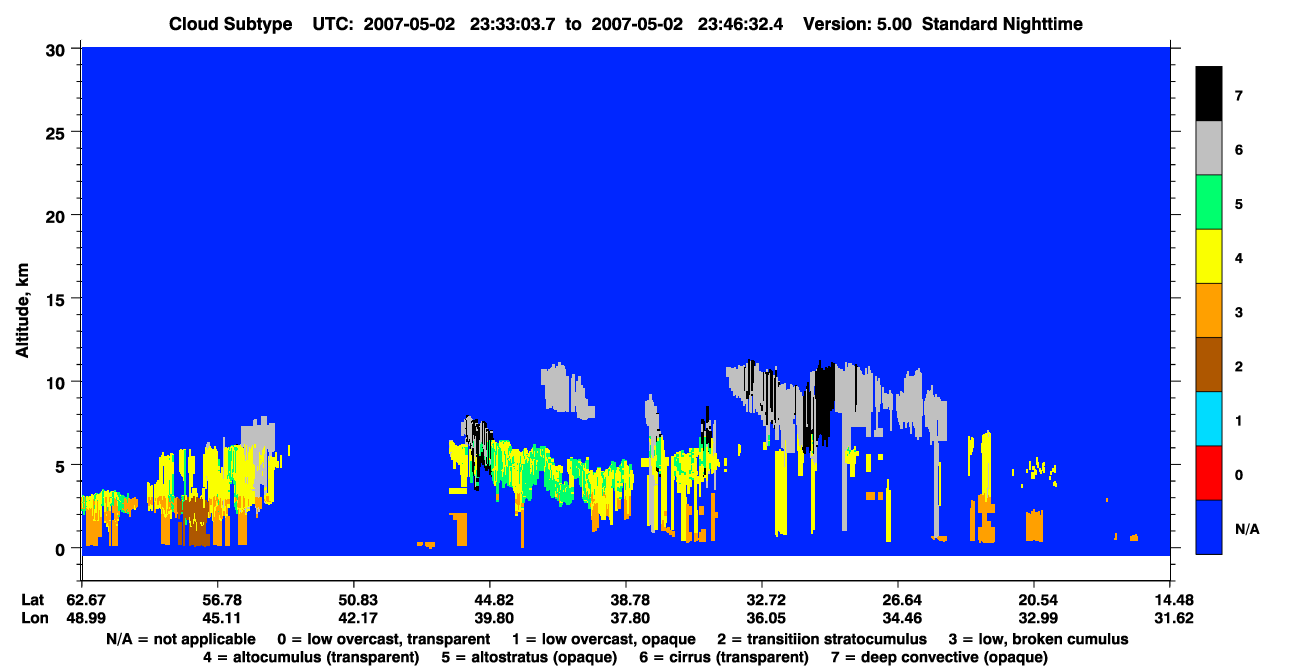Screen dimensions: 1300x667
Task: Click the 'Version: 5.00' text in the title
Action: pyautogui.click(x=857, y=24)
